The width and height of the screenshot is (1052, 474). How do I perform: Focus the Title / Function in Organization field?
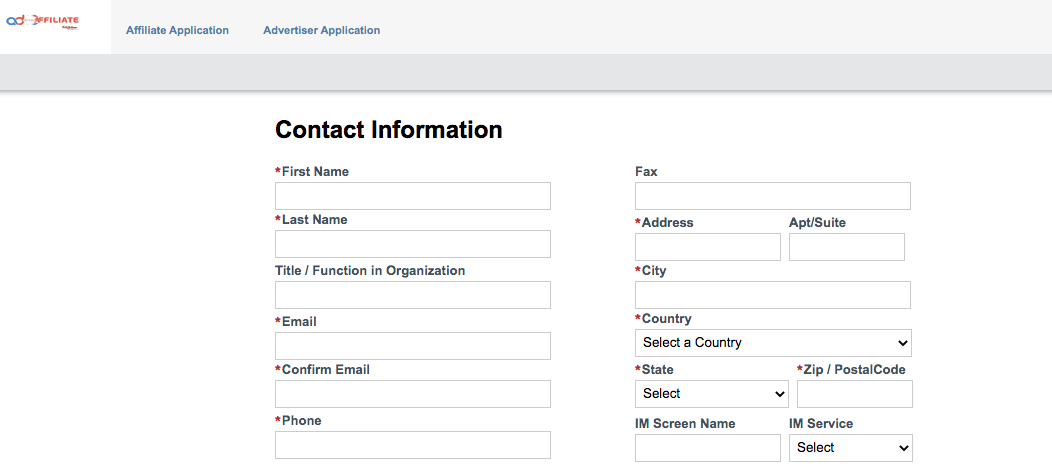coord(412,295)
